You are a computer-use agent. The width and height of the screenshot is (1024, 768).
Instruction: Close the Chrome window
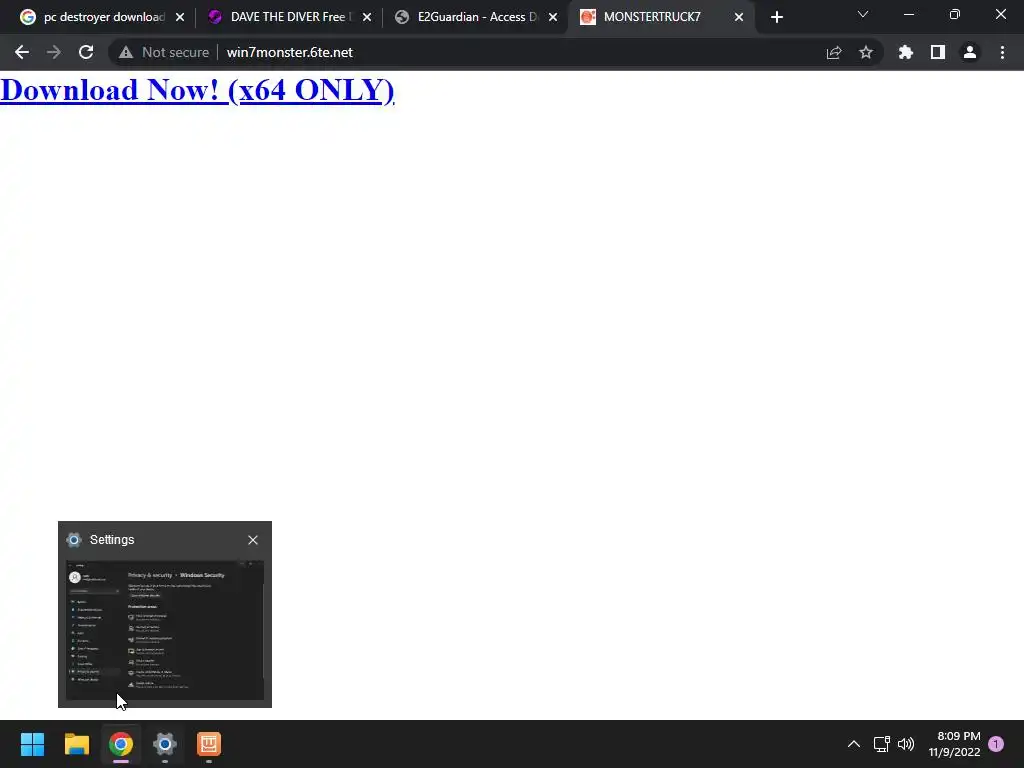(x=1000, y=14)
